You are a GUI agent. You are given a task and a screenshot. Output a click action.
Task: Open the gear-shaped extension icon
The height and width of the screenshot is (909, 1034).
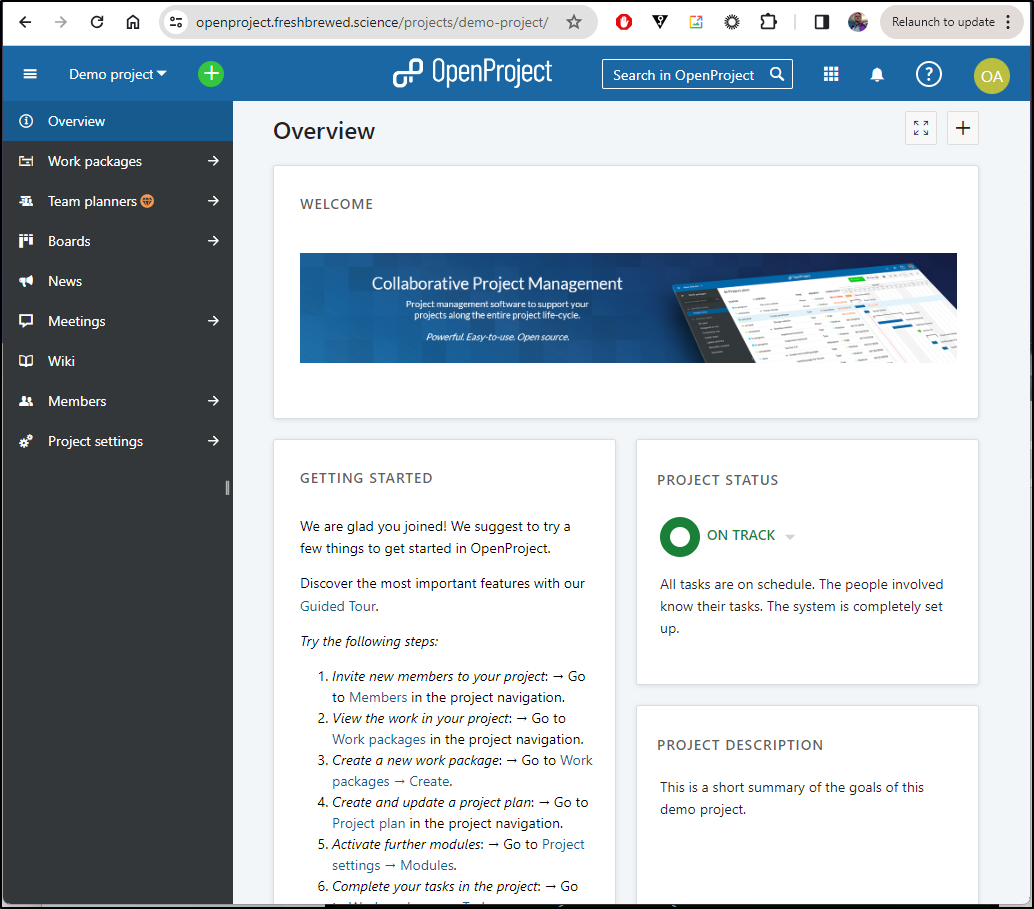point(732,22)
